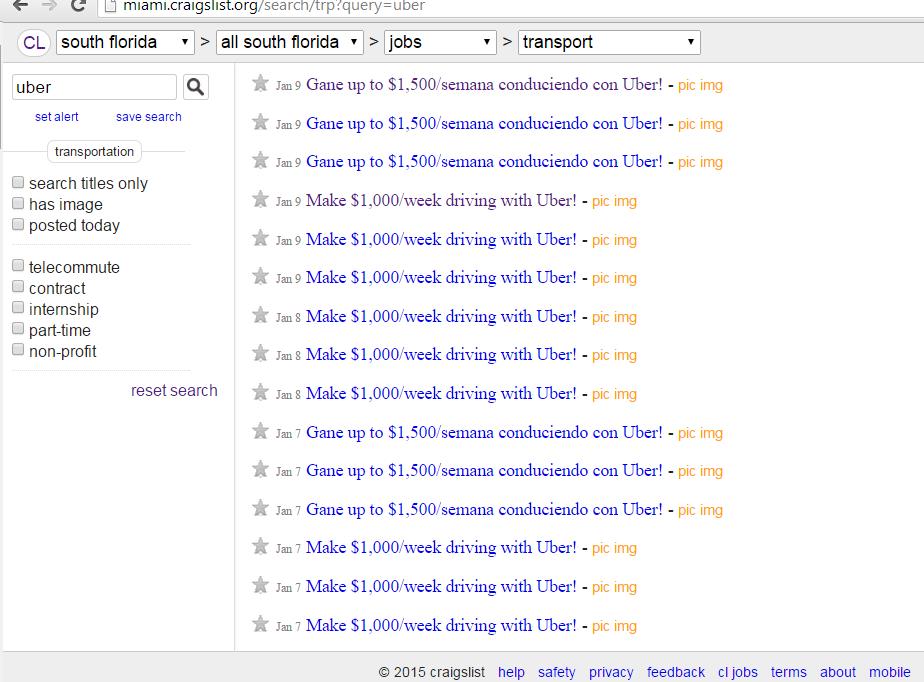924x682 pixels.
Task: Click the reset search link
Action: [174, 390]
